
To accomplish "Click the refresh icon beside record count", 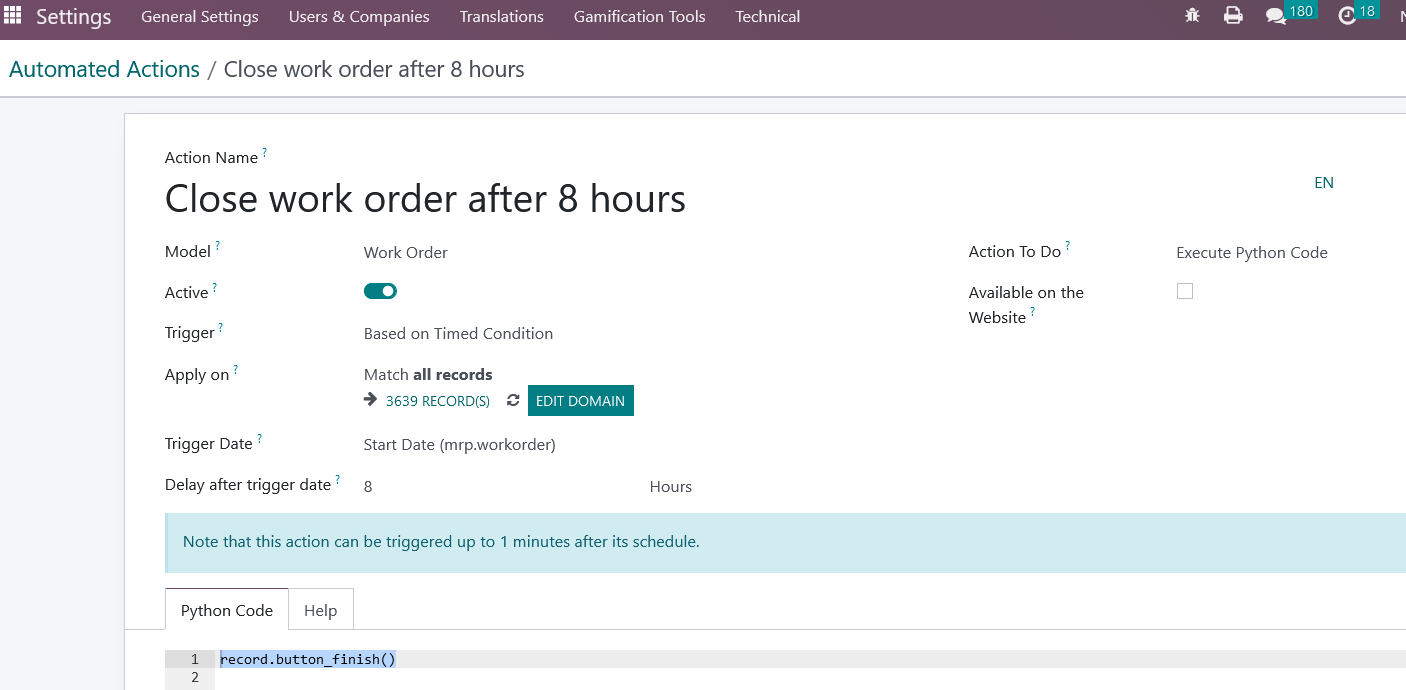I will [513, 401].
